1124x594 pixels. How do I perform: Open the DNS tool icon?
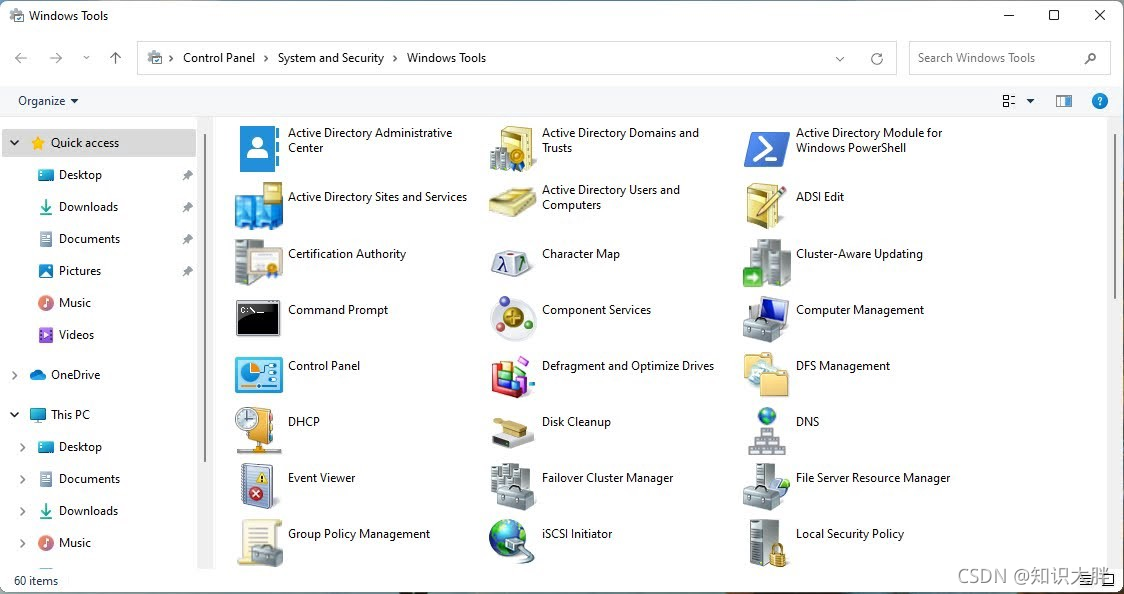766,430
